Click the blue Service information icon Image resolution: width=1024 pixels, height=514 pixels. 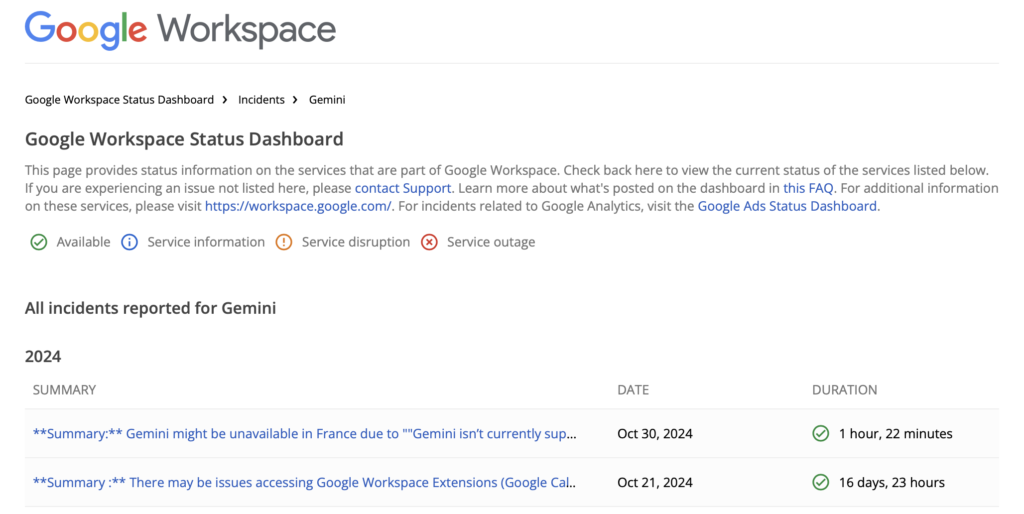tap(129, 242)
